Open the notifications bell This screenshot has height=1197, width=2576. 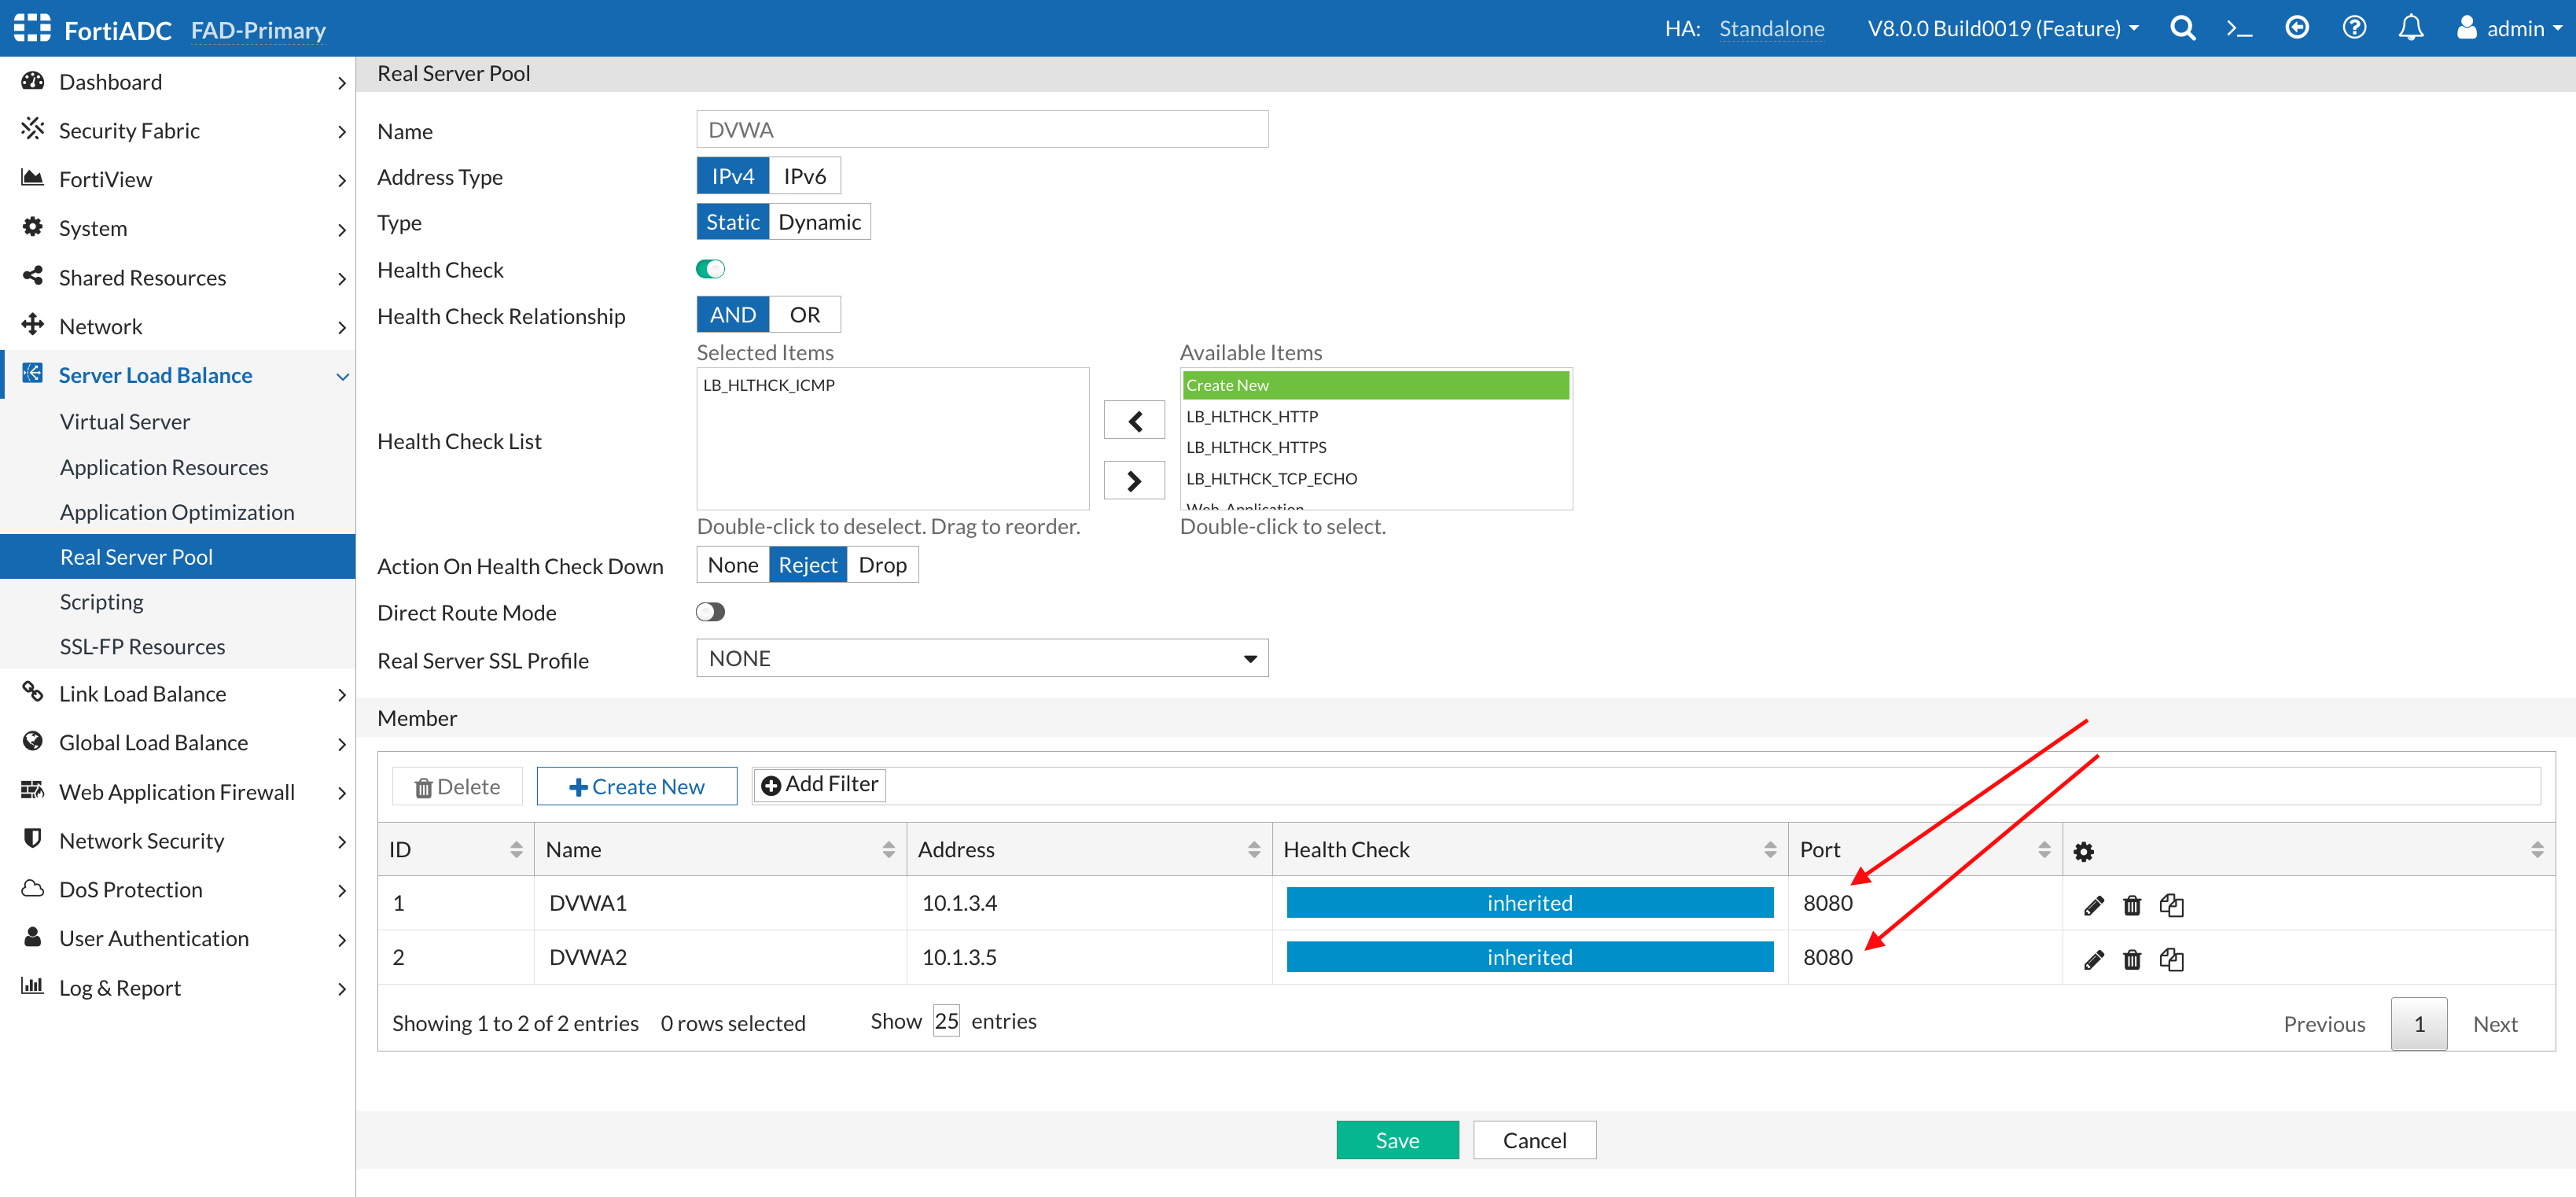(x=2411, y=28)
